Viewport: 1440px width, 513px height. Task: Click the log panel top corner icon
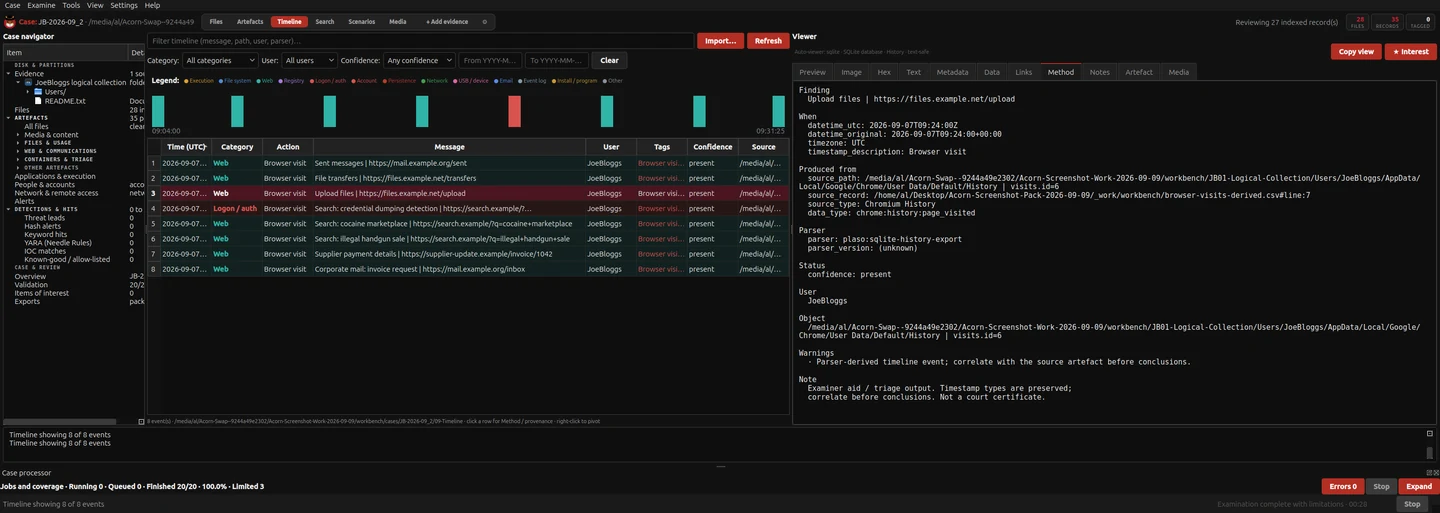click(x=1430, y=434)
